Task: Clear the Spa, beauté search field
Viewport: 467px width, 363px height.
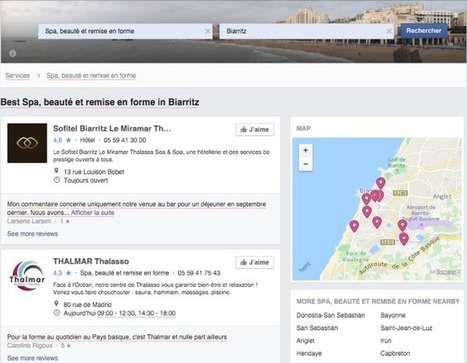Action: click(207, 31)
